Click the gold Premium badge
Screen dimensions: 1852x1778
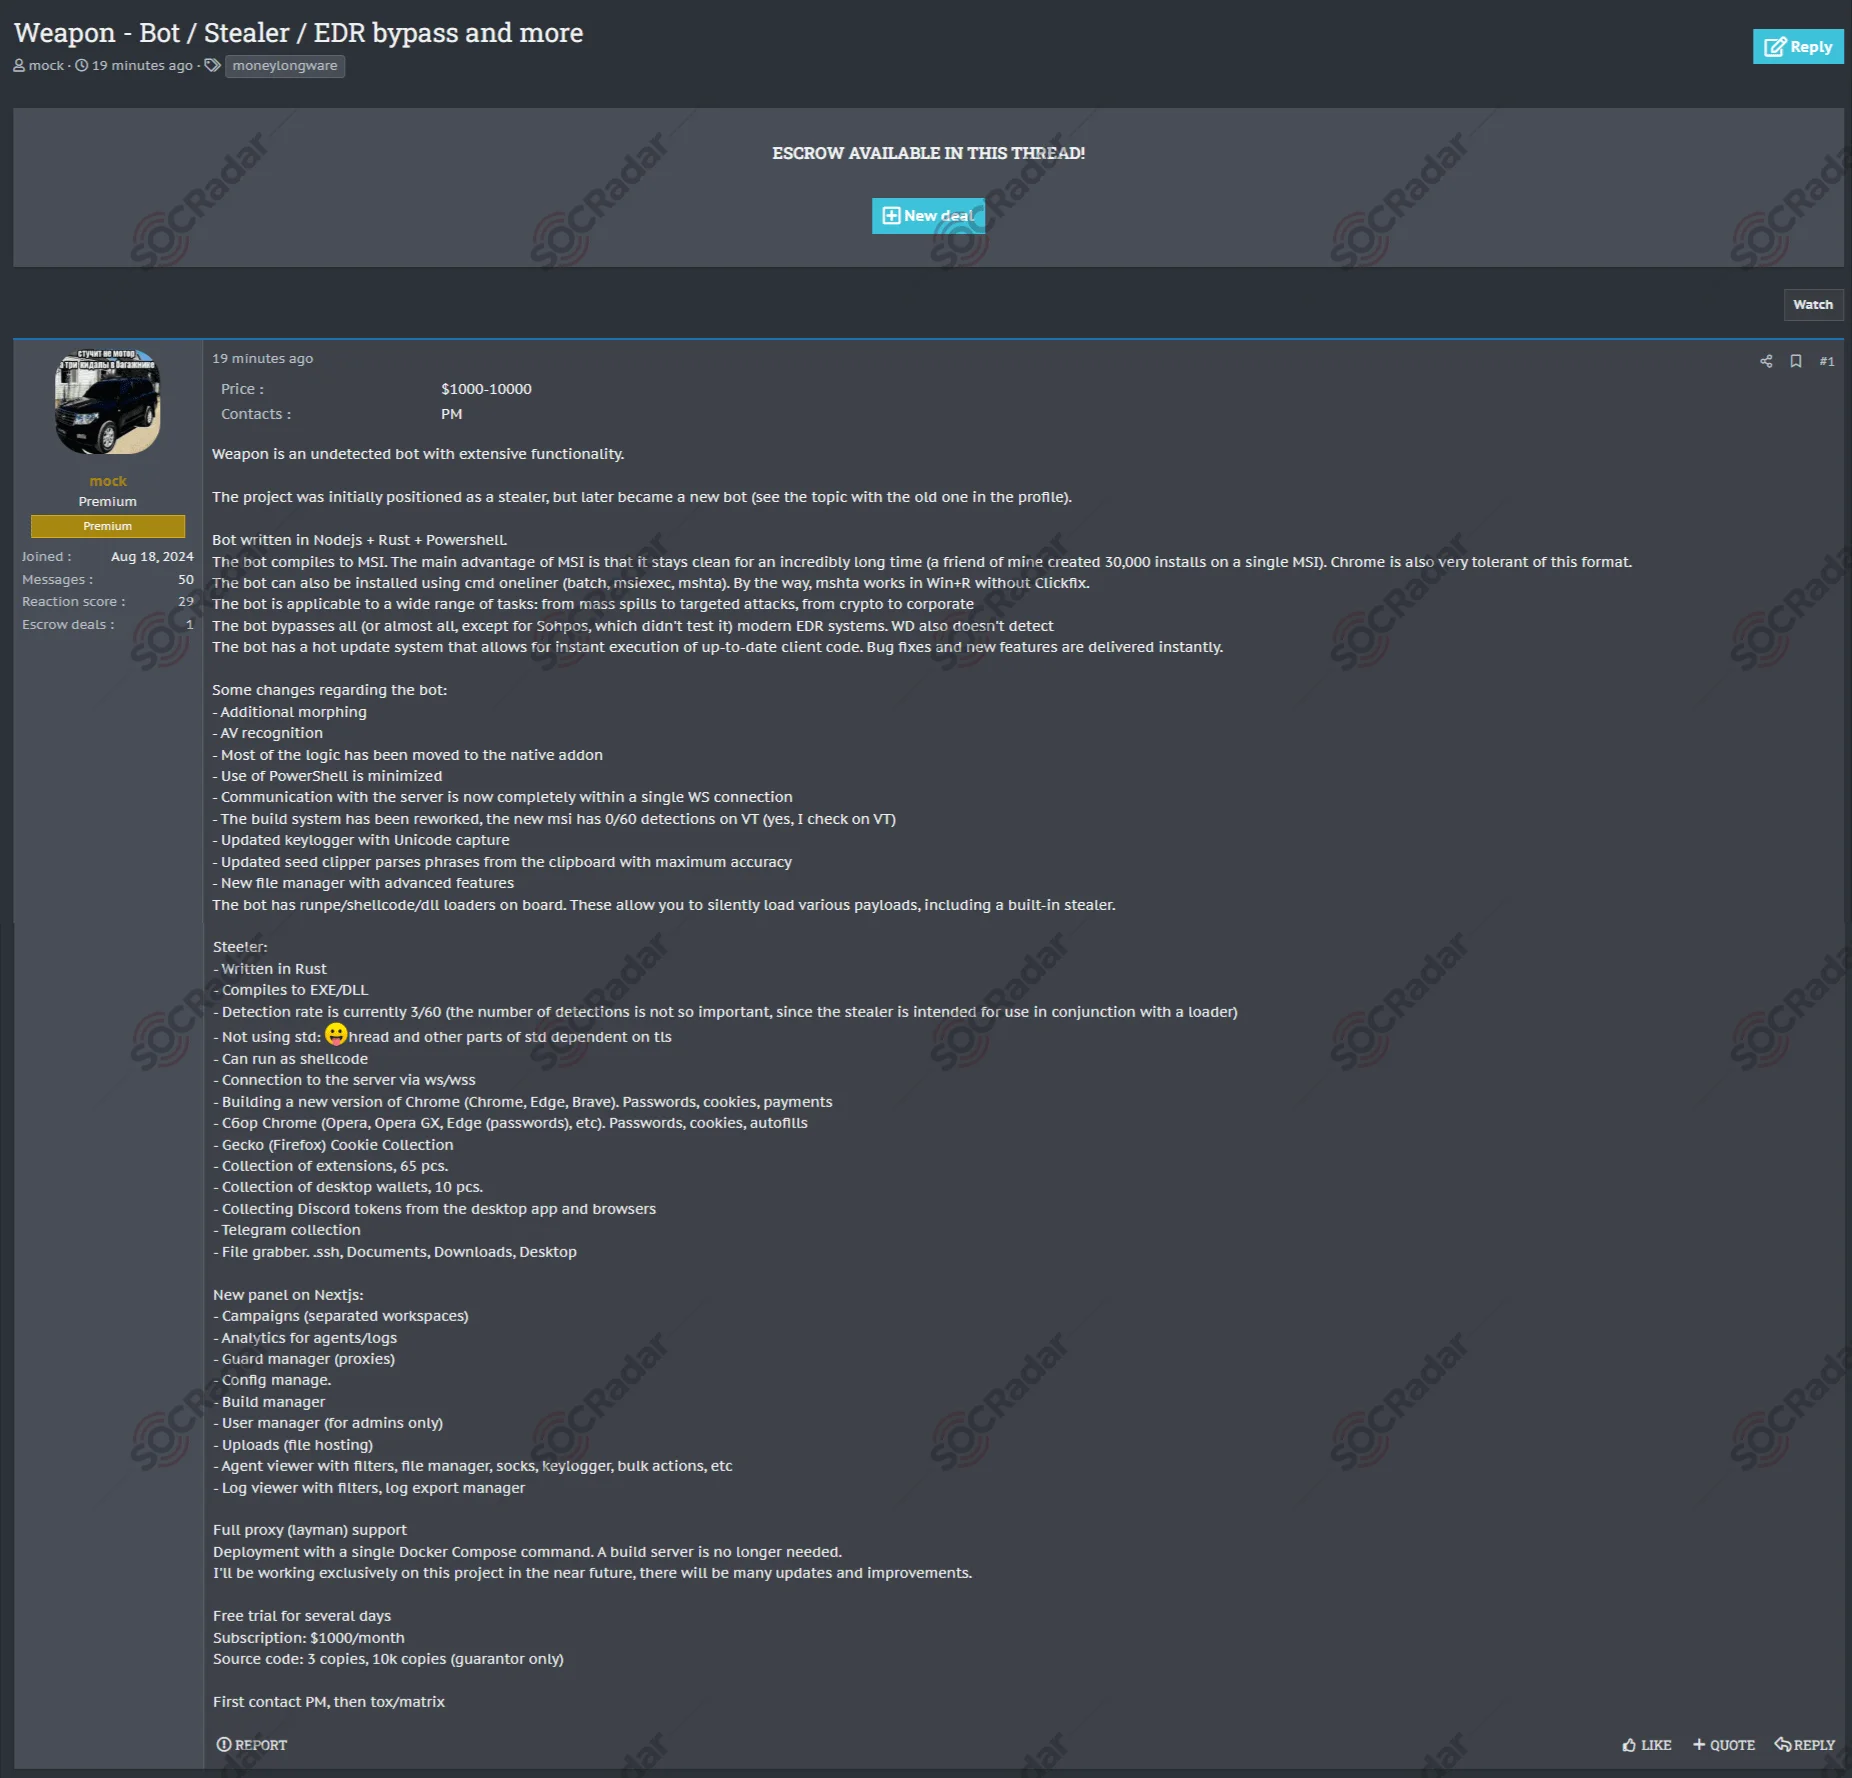click(x=108, y=526)
